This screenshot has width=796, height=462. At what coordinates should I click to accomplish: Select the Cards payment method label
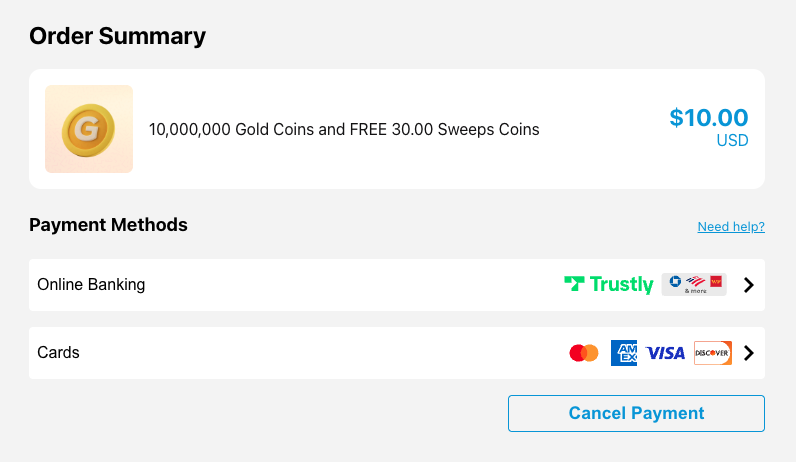(x=58, y=352)
